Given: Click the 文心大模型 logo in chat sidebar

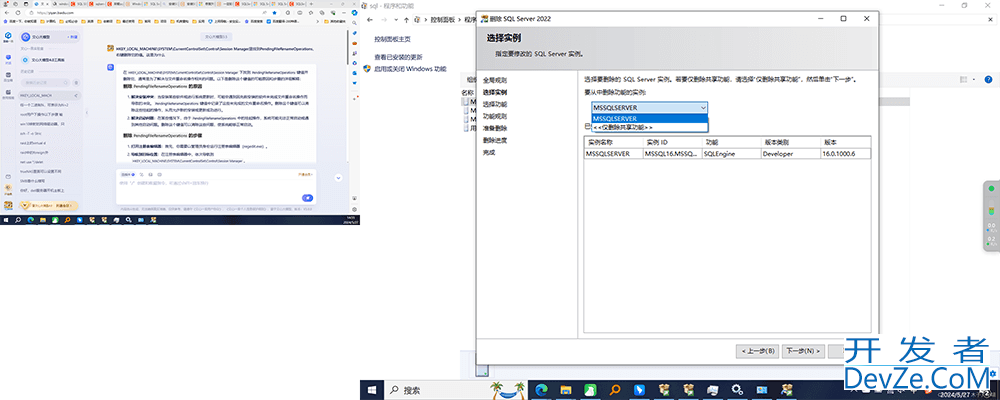Looking at the screenshot, I should (x=25, y=37).
